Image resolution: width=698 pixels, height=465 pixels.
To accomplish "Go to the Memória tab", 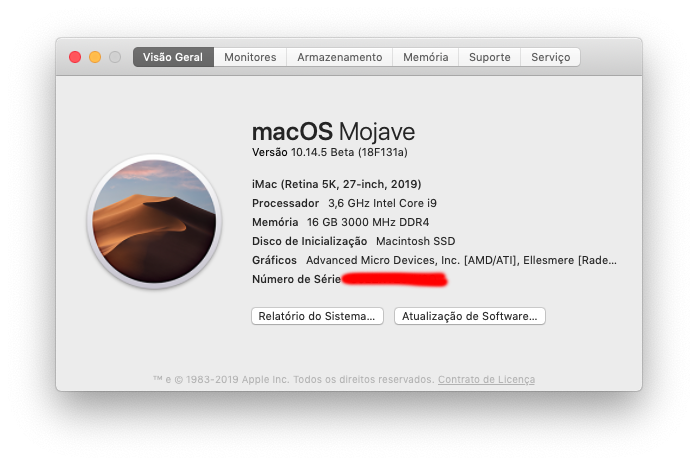I will (x=426, y=57).
